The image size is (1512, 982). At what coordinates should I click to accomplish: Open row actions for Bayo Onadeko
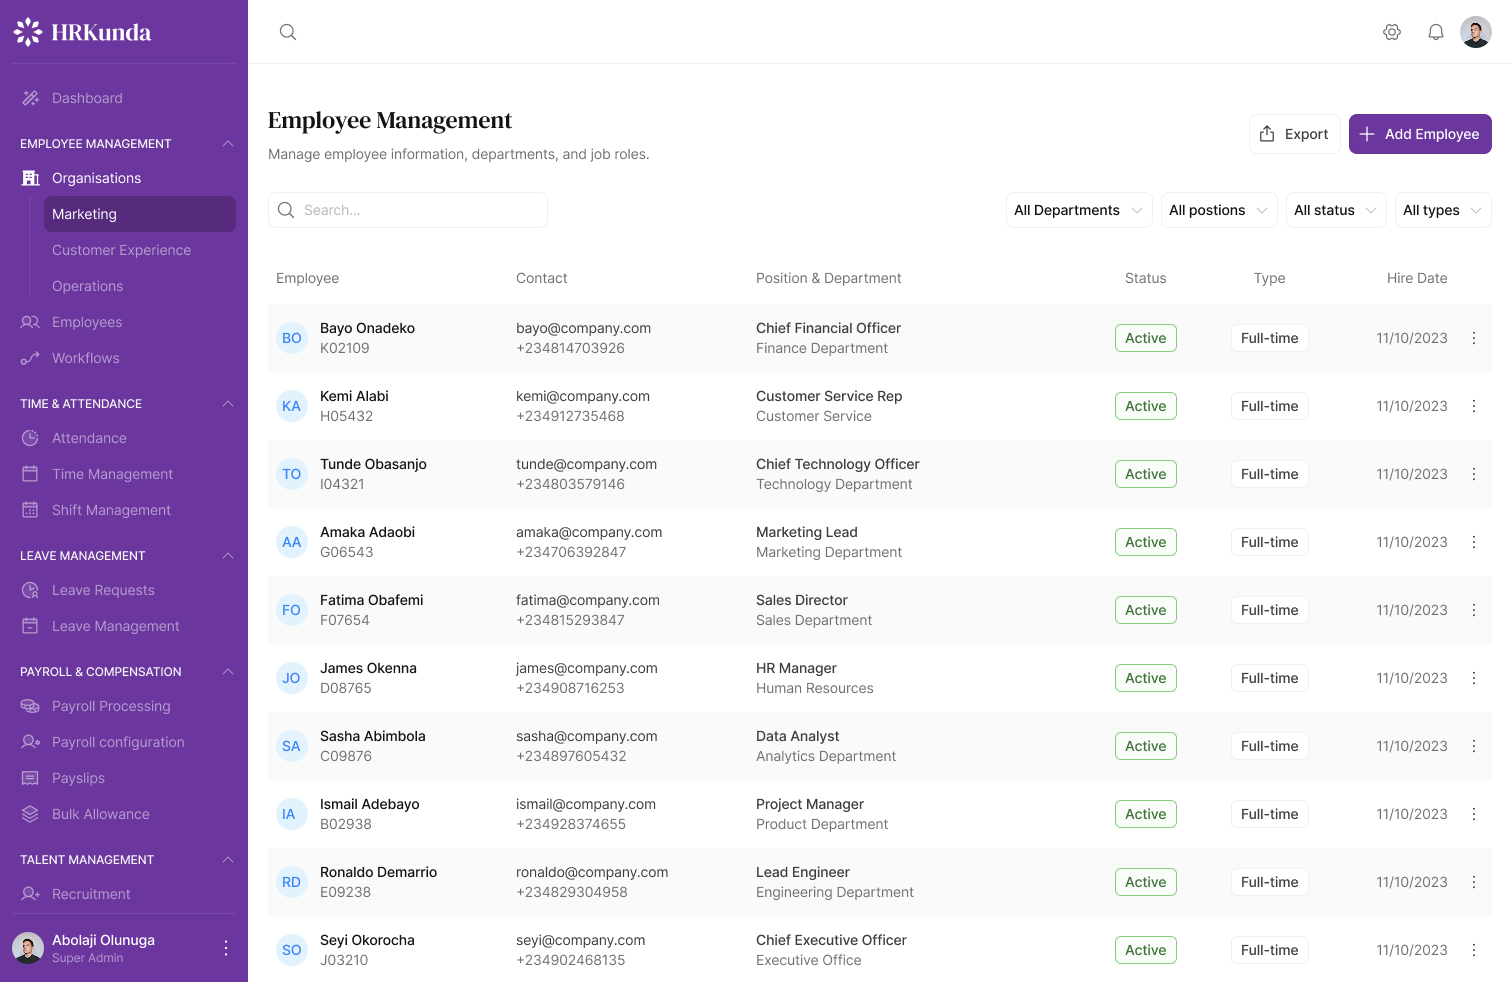click(x=1474, y=338)
